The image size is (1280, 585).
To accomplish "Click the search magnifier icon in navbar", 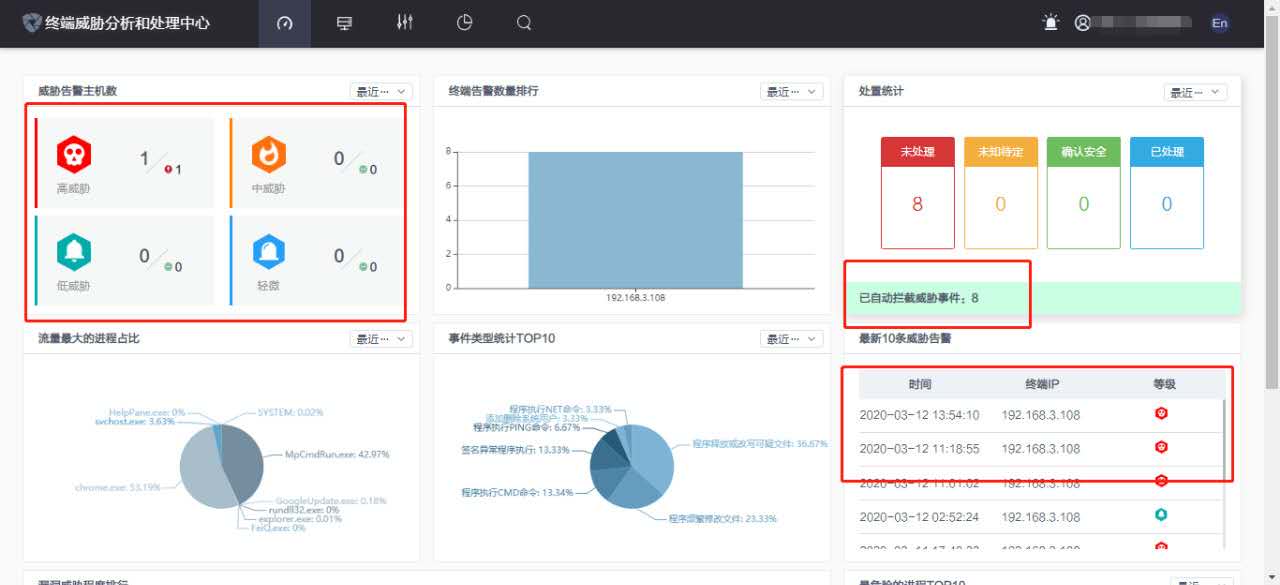I will pyautogui.click(x=524, y=22).
